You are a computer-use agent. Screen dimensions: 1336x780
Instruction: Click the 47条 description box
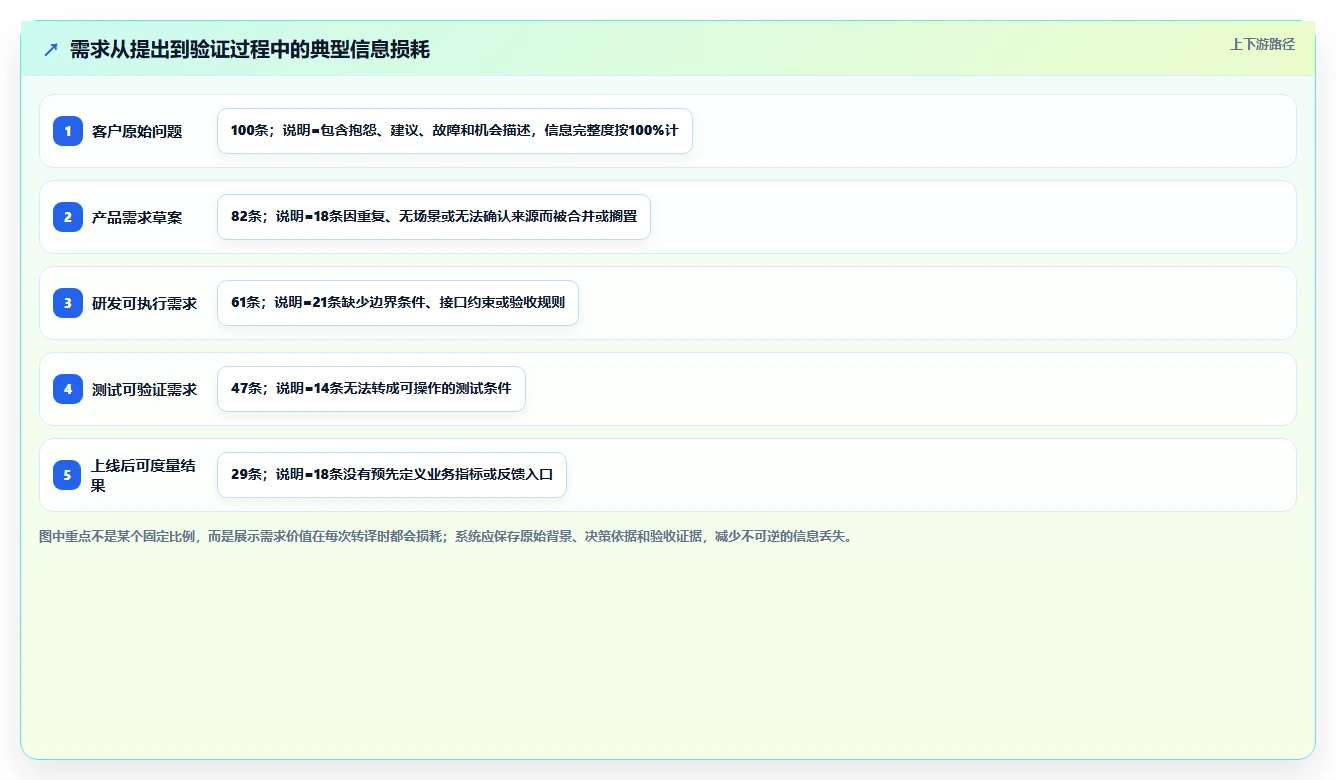(371, 389)
